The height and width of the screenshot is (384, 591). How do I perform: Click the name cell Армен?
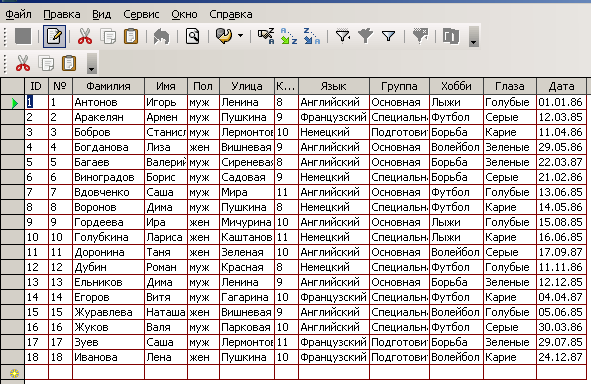[166, 117]
